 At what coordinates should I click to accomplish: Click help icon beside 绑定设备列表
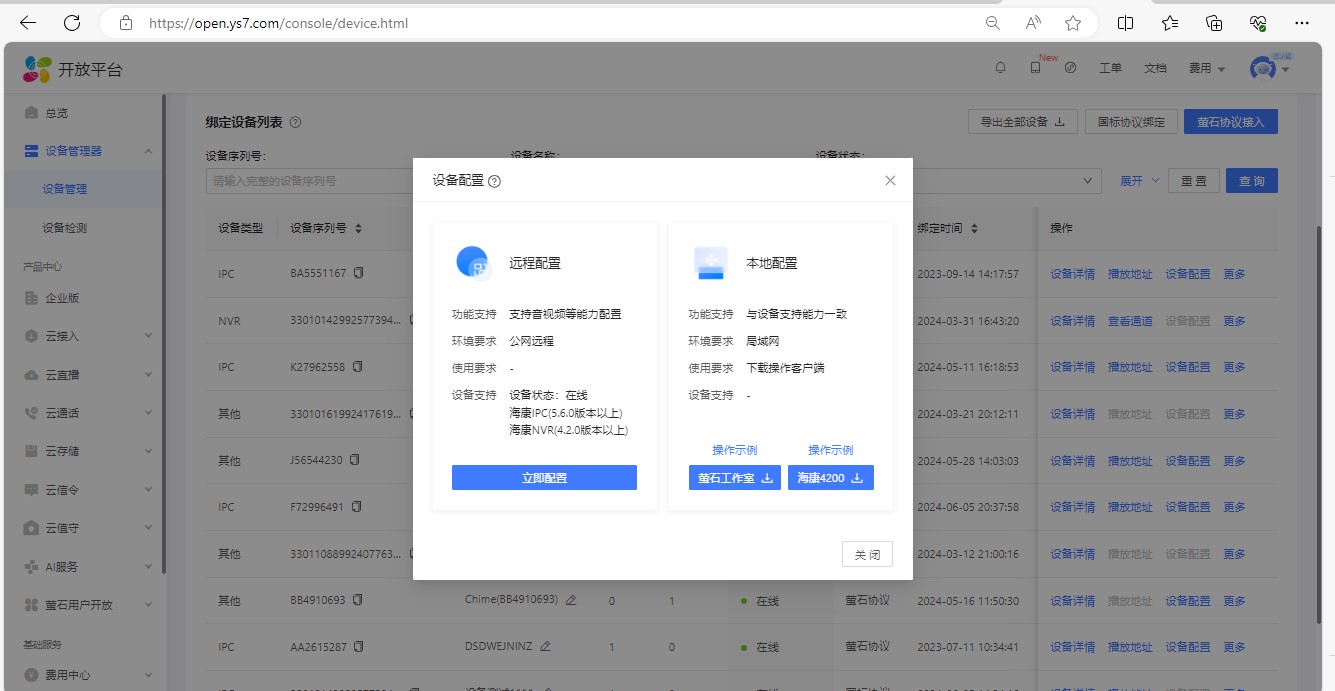coord(295,122)
